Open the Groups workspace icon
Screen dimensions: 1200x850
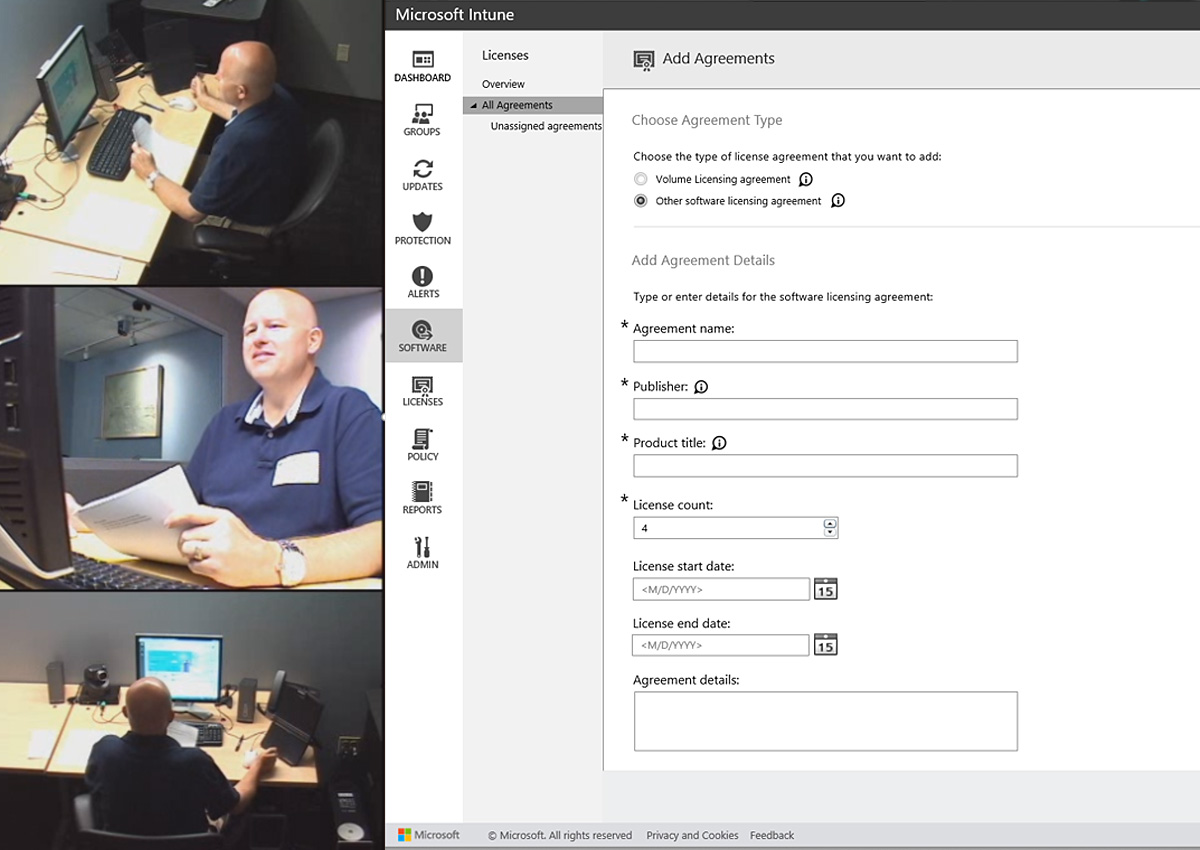click(422, 114)
